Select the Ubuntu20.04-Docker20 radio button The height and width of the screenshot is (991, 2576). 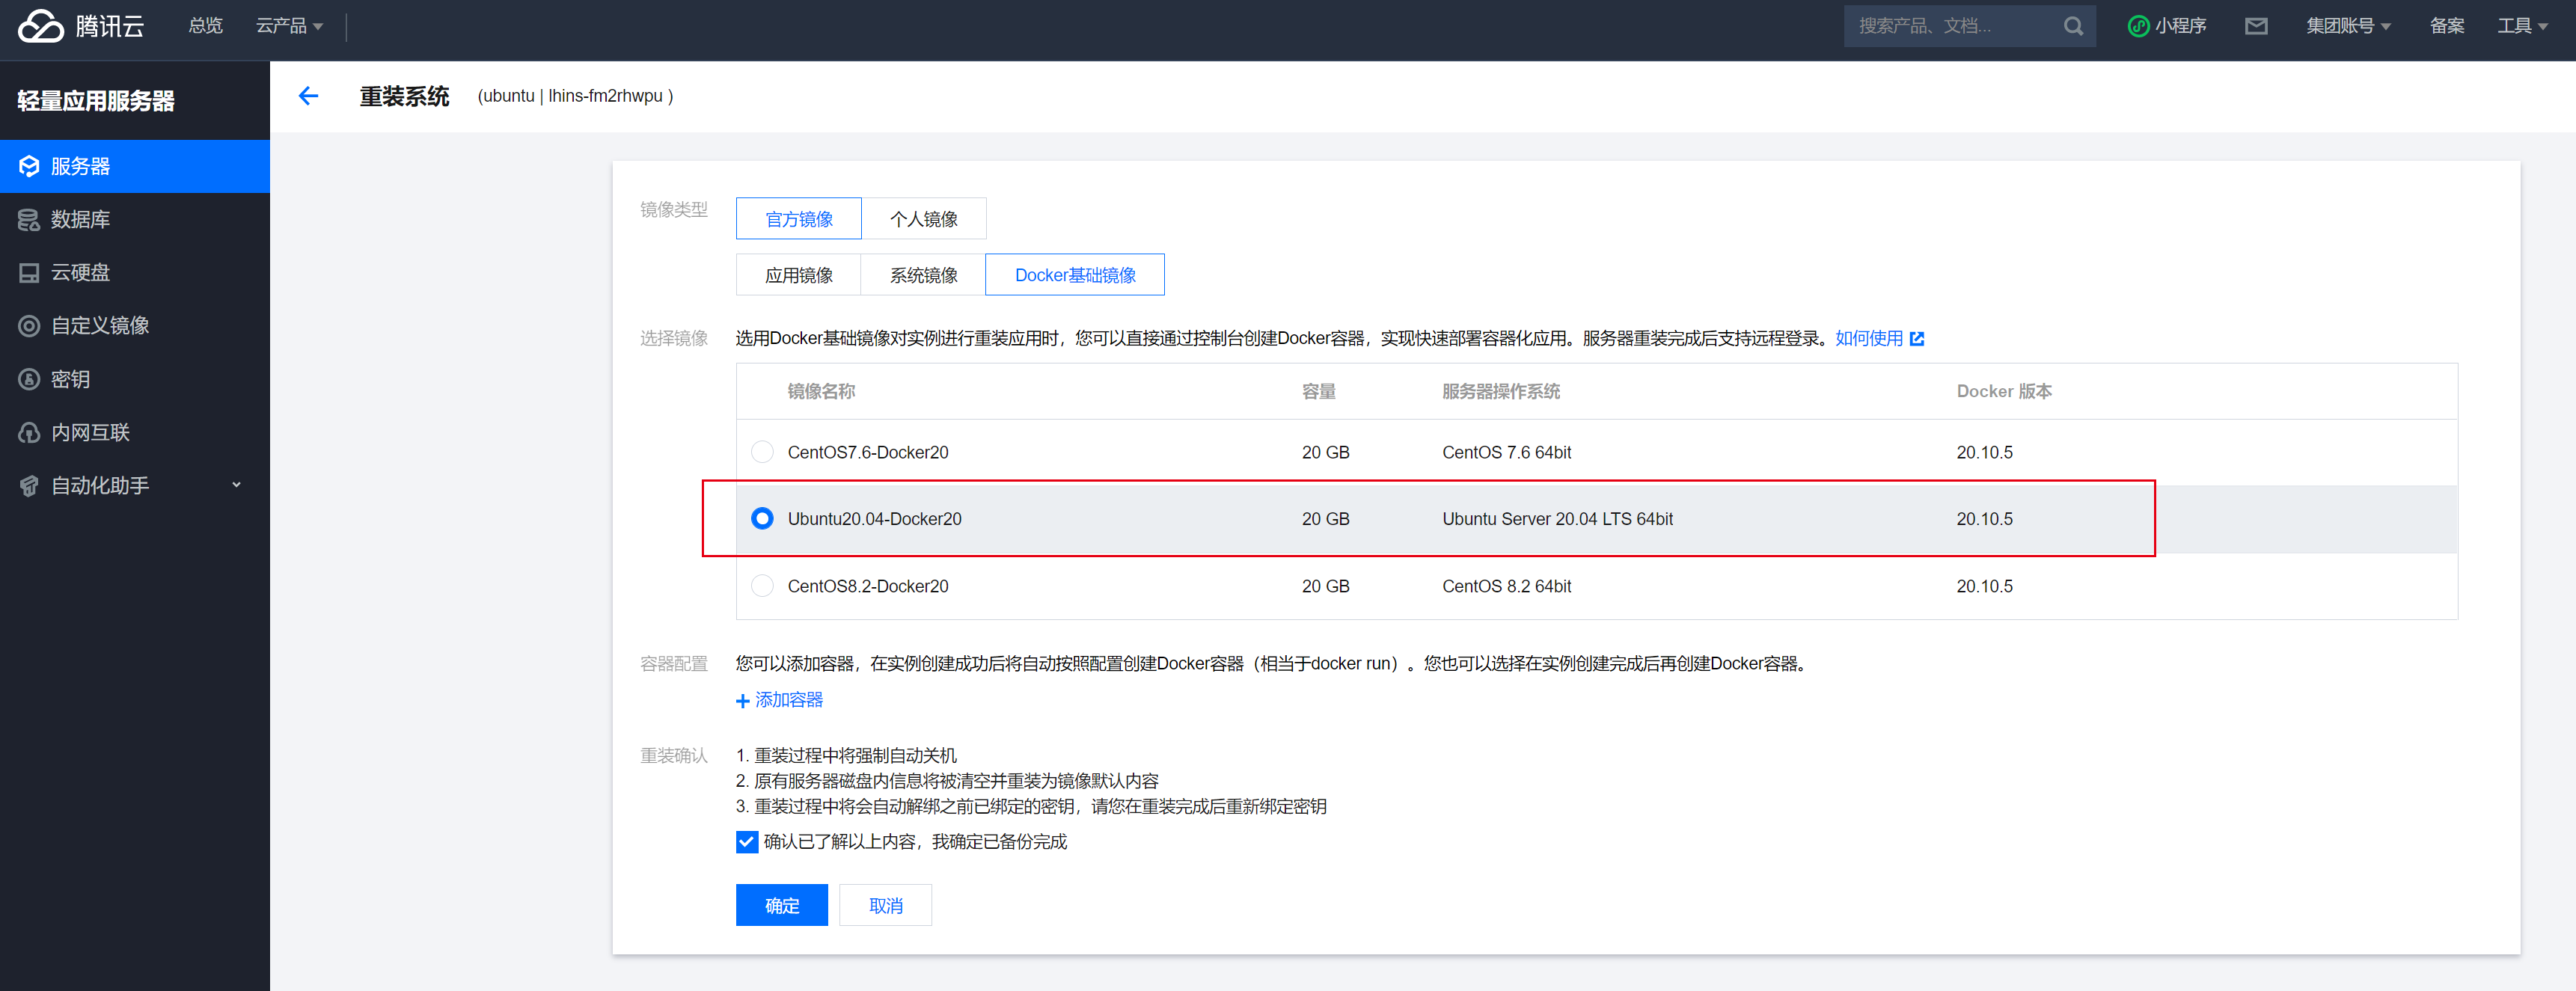click(x=762, y=518)
